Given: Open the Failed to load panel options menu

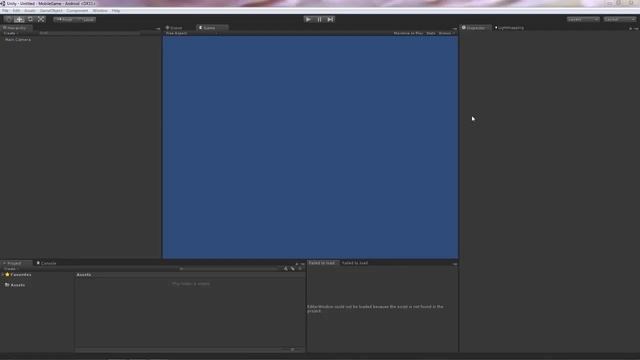Looking at the screenshot, I should 455,264.
